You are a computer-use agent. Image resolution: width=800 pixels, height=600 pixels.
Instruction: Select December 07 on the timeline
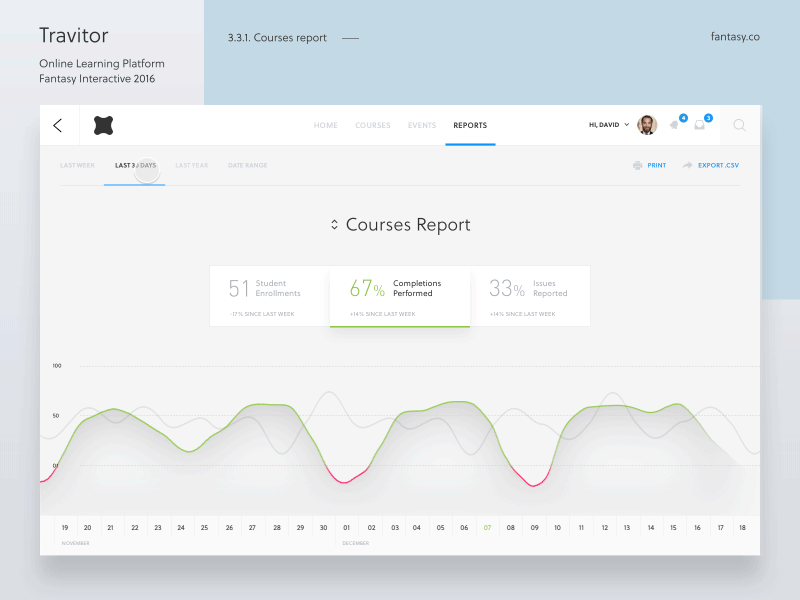(x=487, y=527)
